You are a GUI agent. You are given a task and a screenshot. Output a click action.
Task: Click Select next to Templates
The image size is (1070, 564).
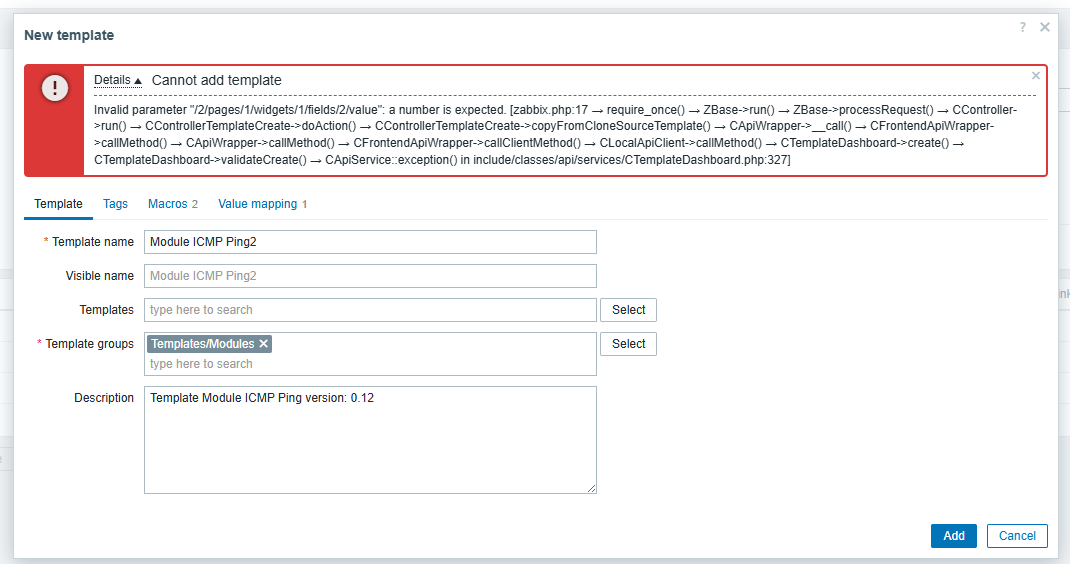tap(628, 310)
